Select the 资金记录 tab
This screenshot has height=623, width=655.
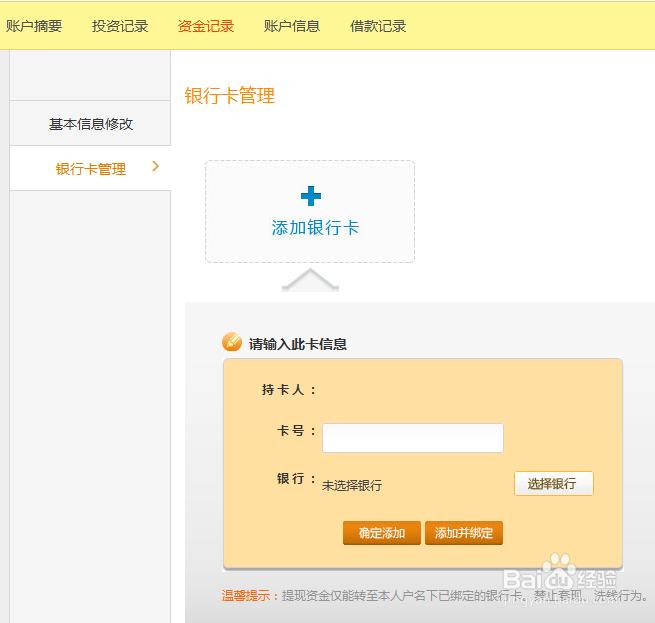point(206,26)
